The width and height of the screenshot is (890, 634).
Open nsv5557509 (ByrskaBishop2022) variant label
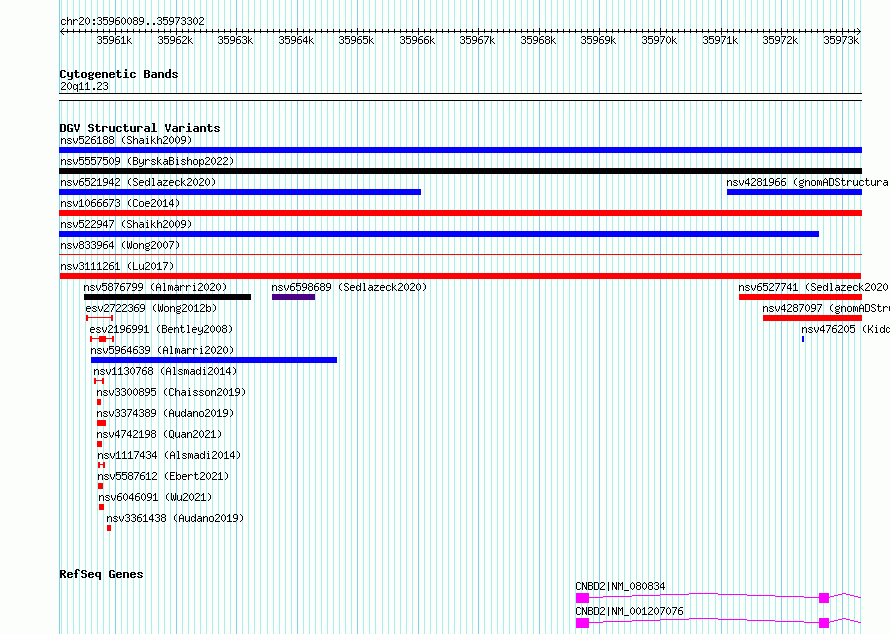coord(147,161)
